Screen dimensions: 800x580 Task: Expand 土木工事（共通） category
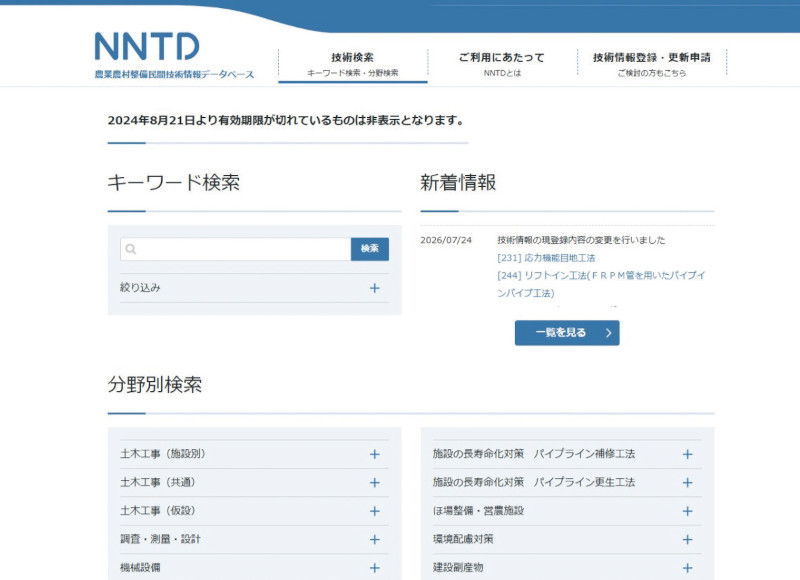[x=254, y=483]
